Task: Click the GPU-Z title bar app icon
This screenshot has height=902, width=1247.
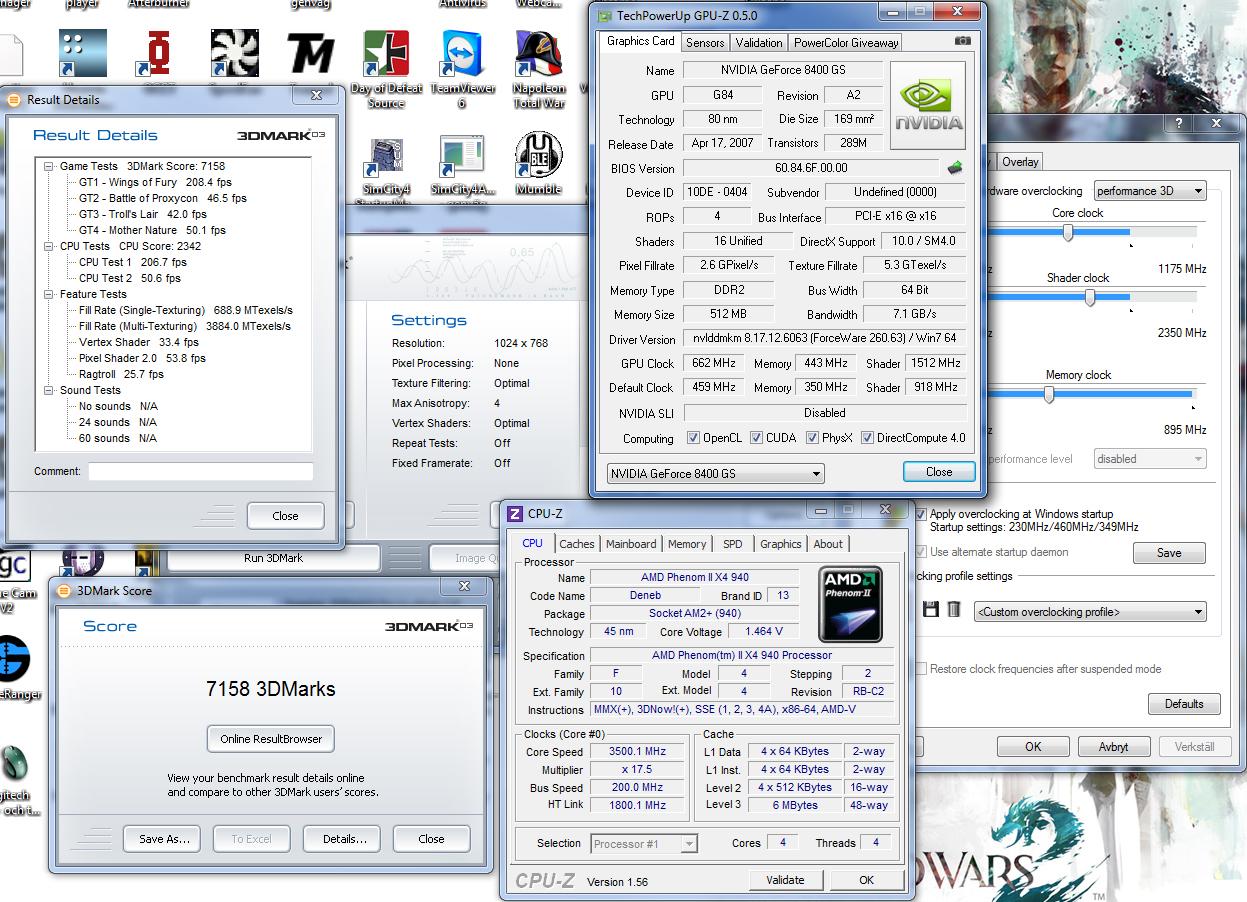Action: (603, 15)
